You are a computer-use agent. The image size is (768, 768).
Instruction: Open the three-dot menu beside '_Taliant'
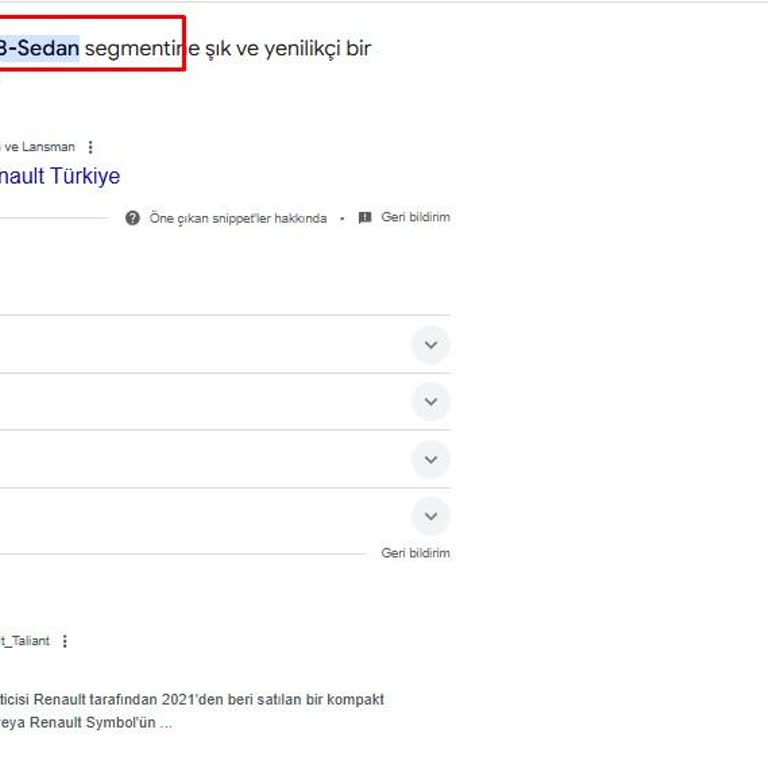point(65,641)
